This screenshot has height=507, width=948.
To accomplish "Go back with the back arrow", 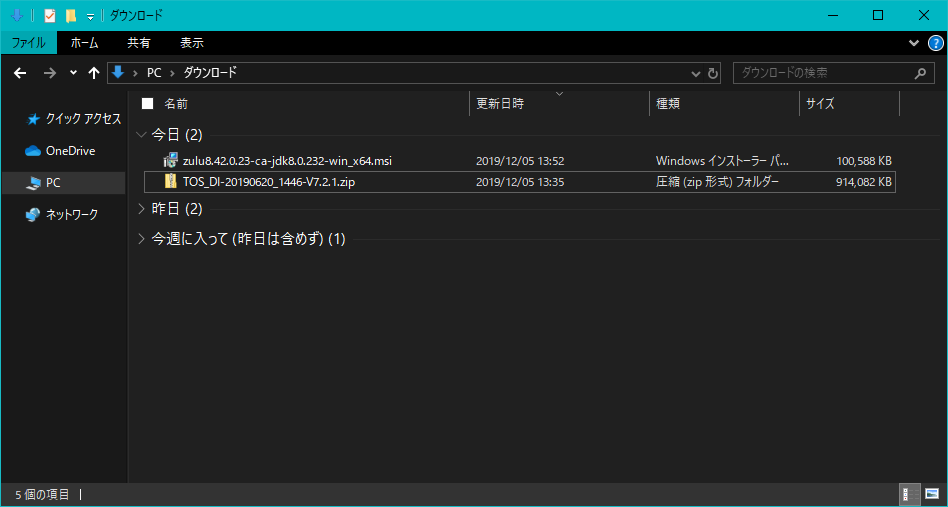I will 21,73.
